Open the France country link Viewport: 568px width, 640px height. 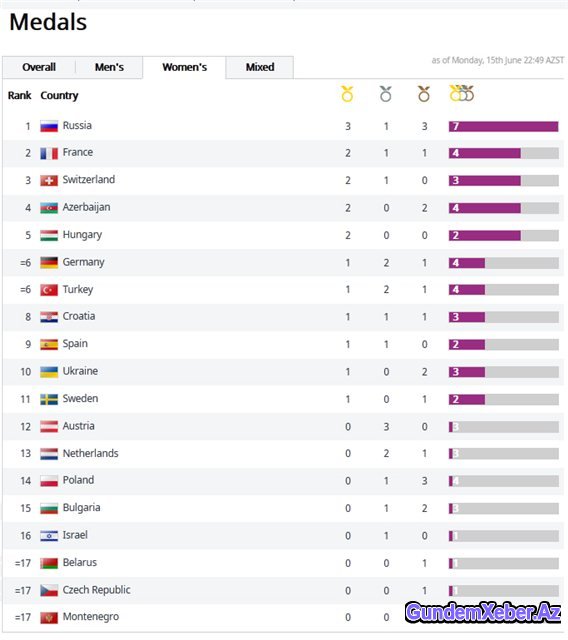[x=78, y=152]
